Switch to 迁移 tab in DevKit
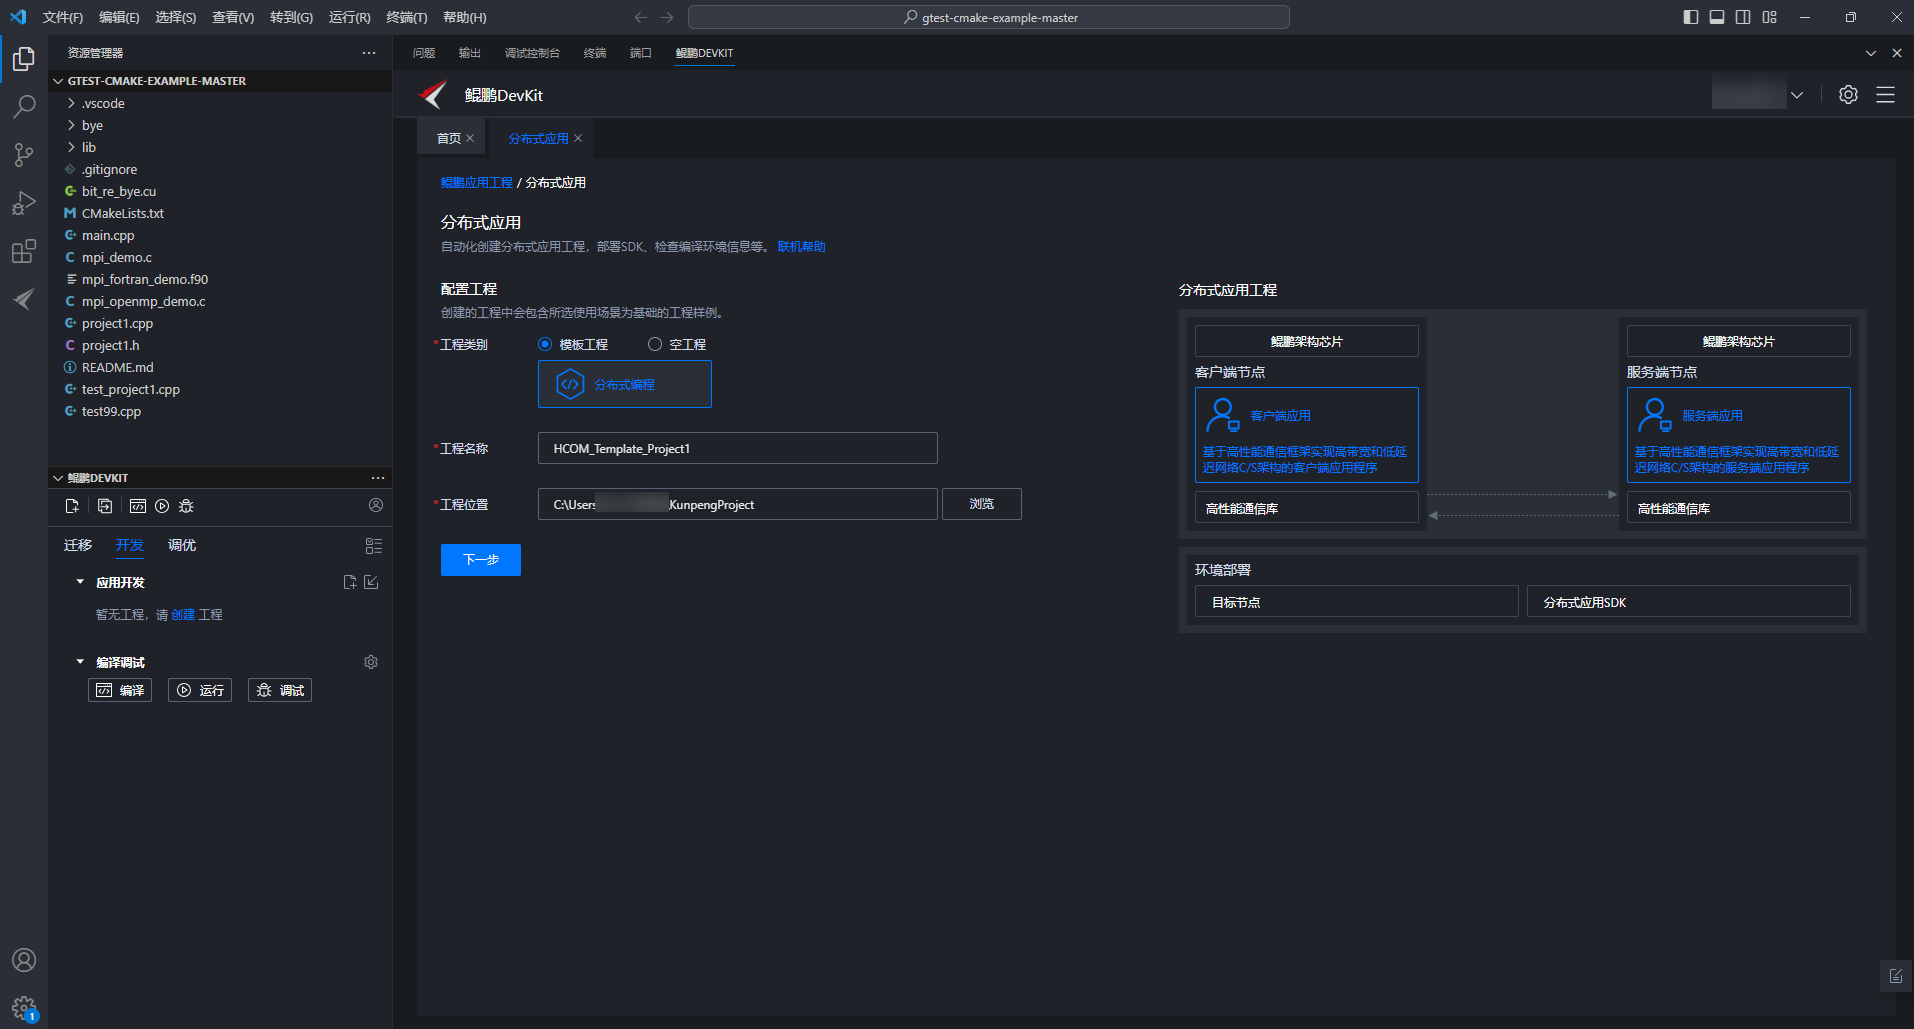The height and width of the screenshot is (1029, 1914). [x=78, y=545]
